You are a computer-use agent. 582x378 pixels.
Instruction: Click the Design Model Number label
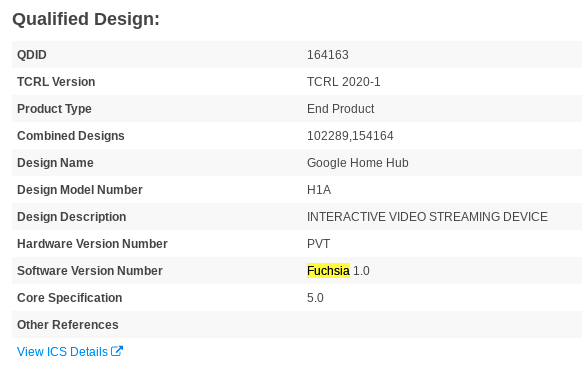(x=80, y=190)
